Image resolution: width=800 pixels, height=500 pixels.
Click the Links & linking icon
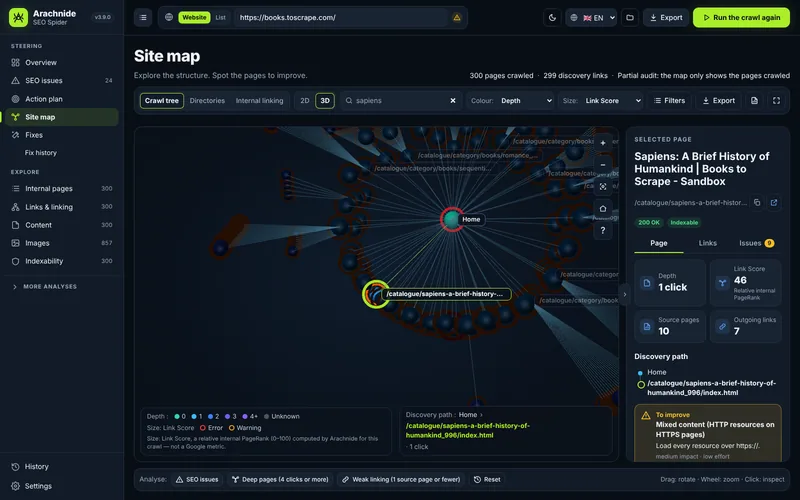pyautogui.click(x=15, y=207)
